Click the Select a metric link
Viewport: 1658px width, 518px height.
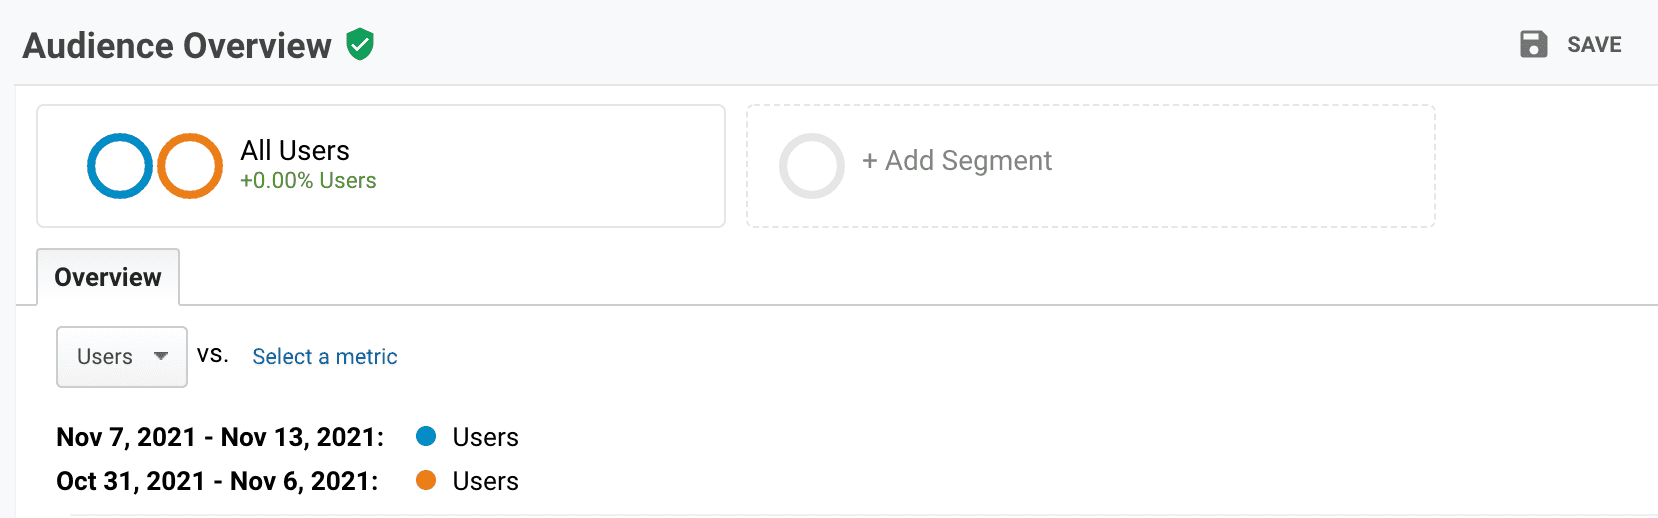pos(324,357)
